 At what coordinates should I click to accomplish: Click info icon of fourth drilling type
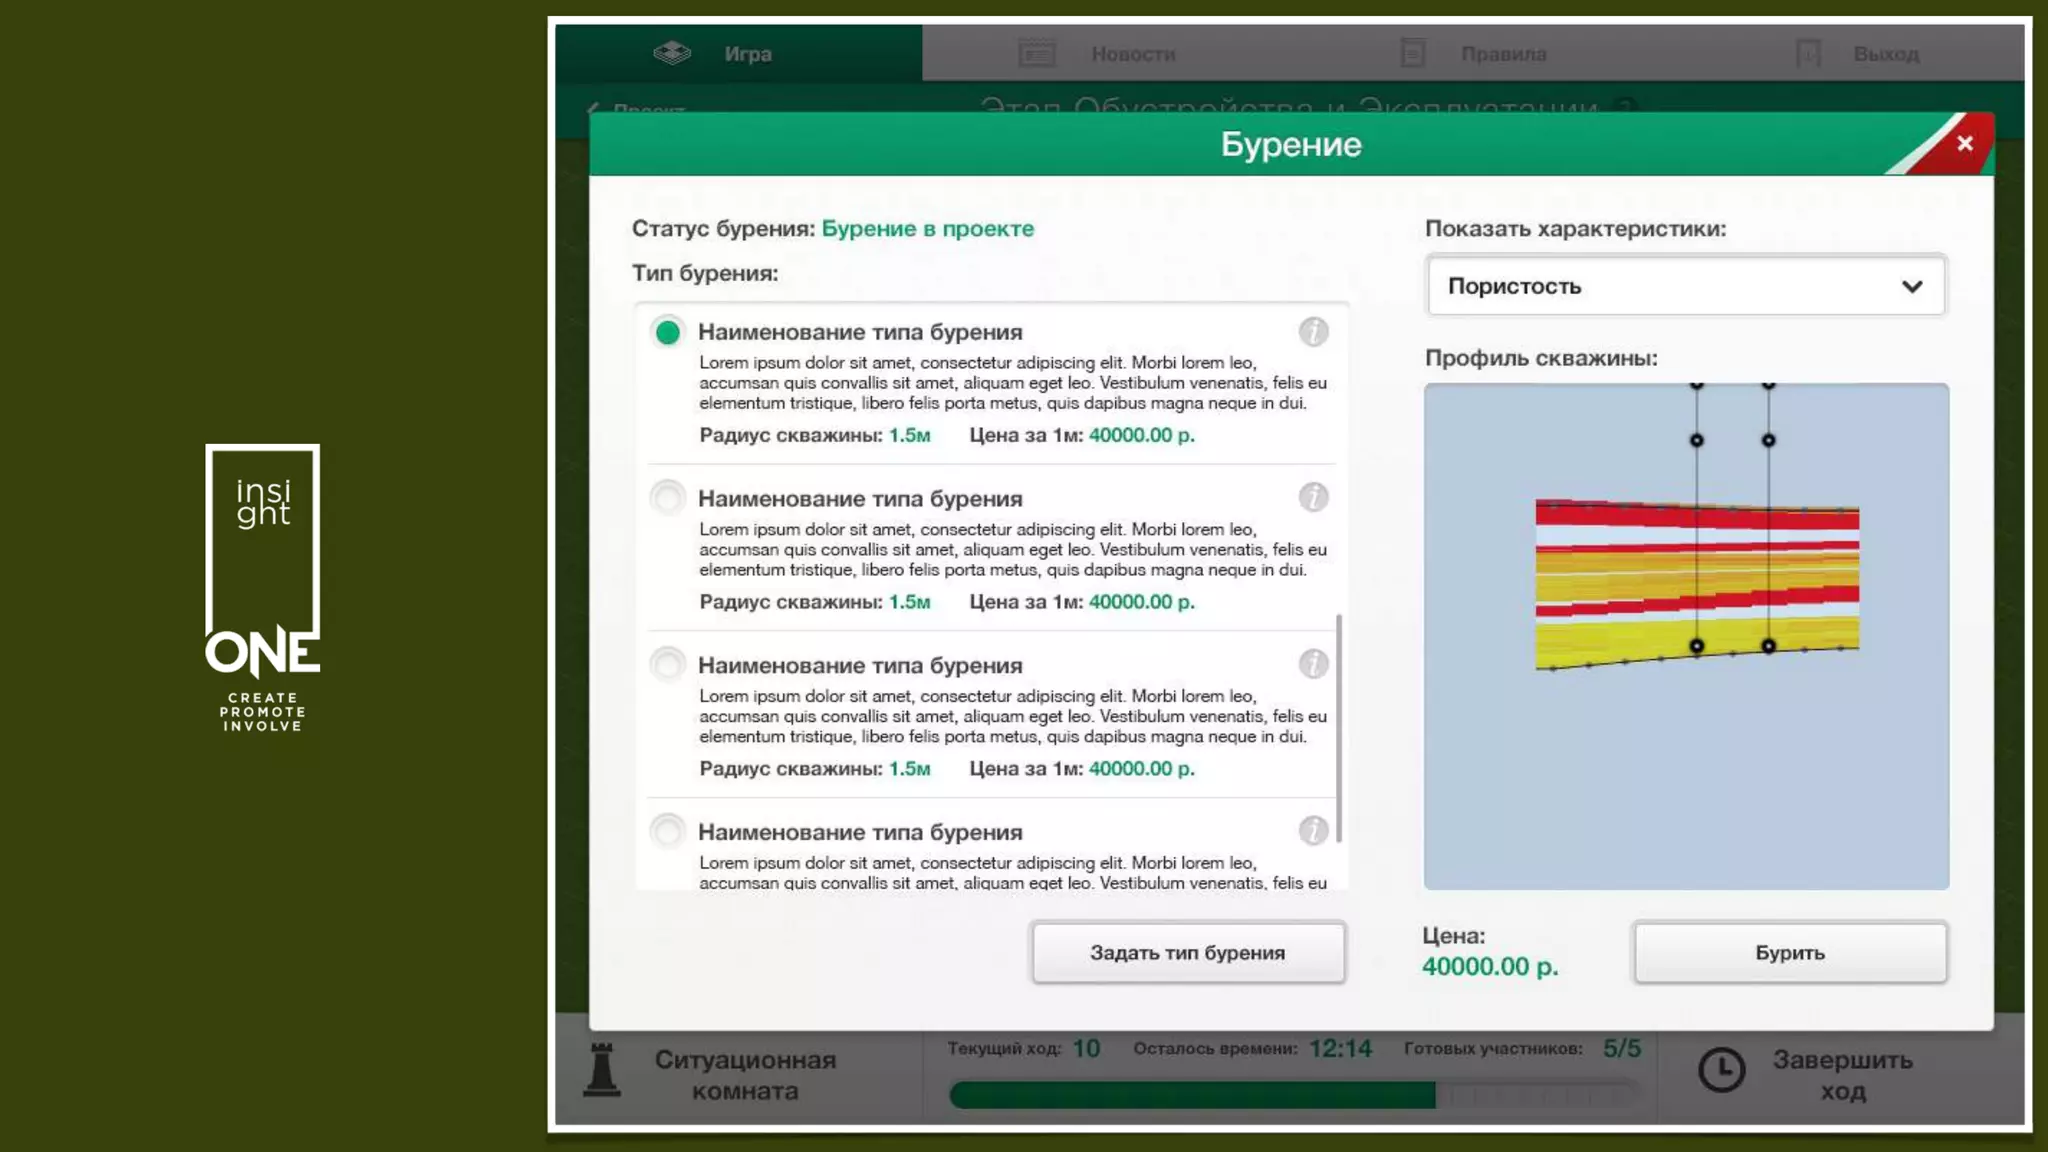coord(1313,830)
